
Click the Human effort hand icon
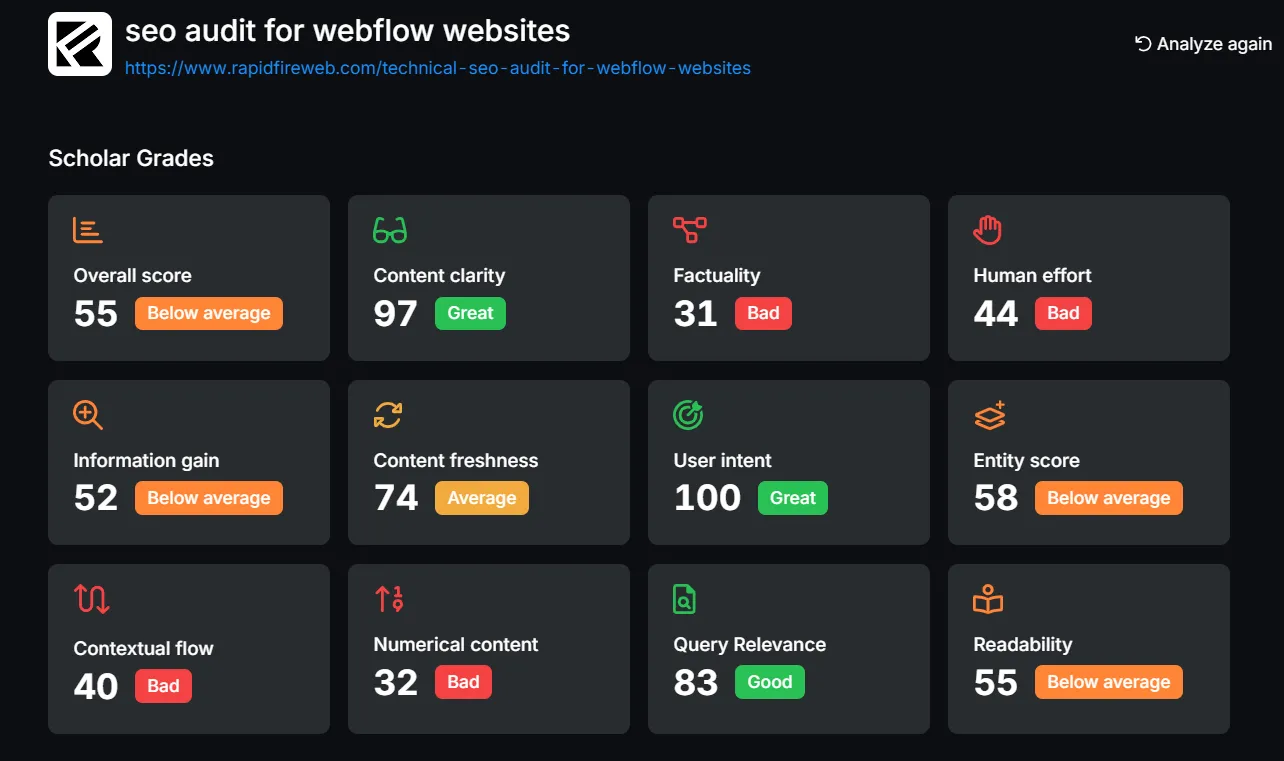[x=987, y=229]
